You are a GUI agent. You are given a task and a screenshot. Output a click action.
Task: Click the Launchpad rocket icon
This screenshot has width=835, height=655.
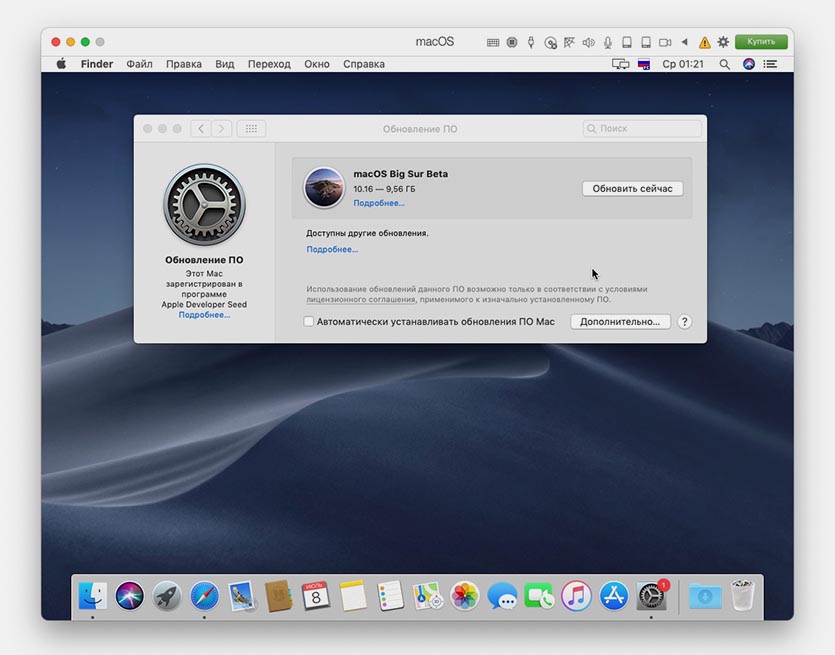pyautogui.click(x=167, y=596)
